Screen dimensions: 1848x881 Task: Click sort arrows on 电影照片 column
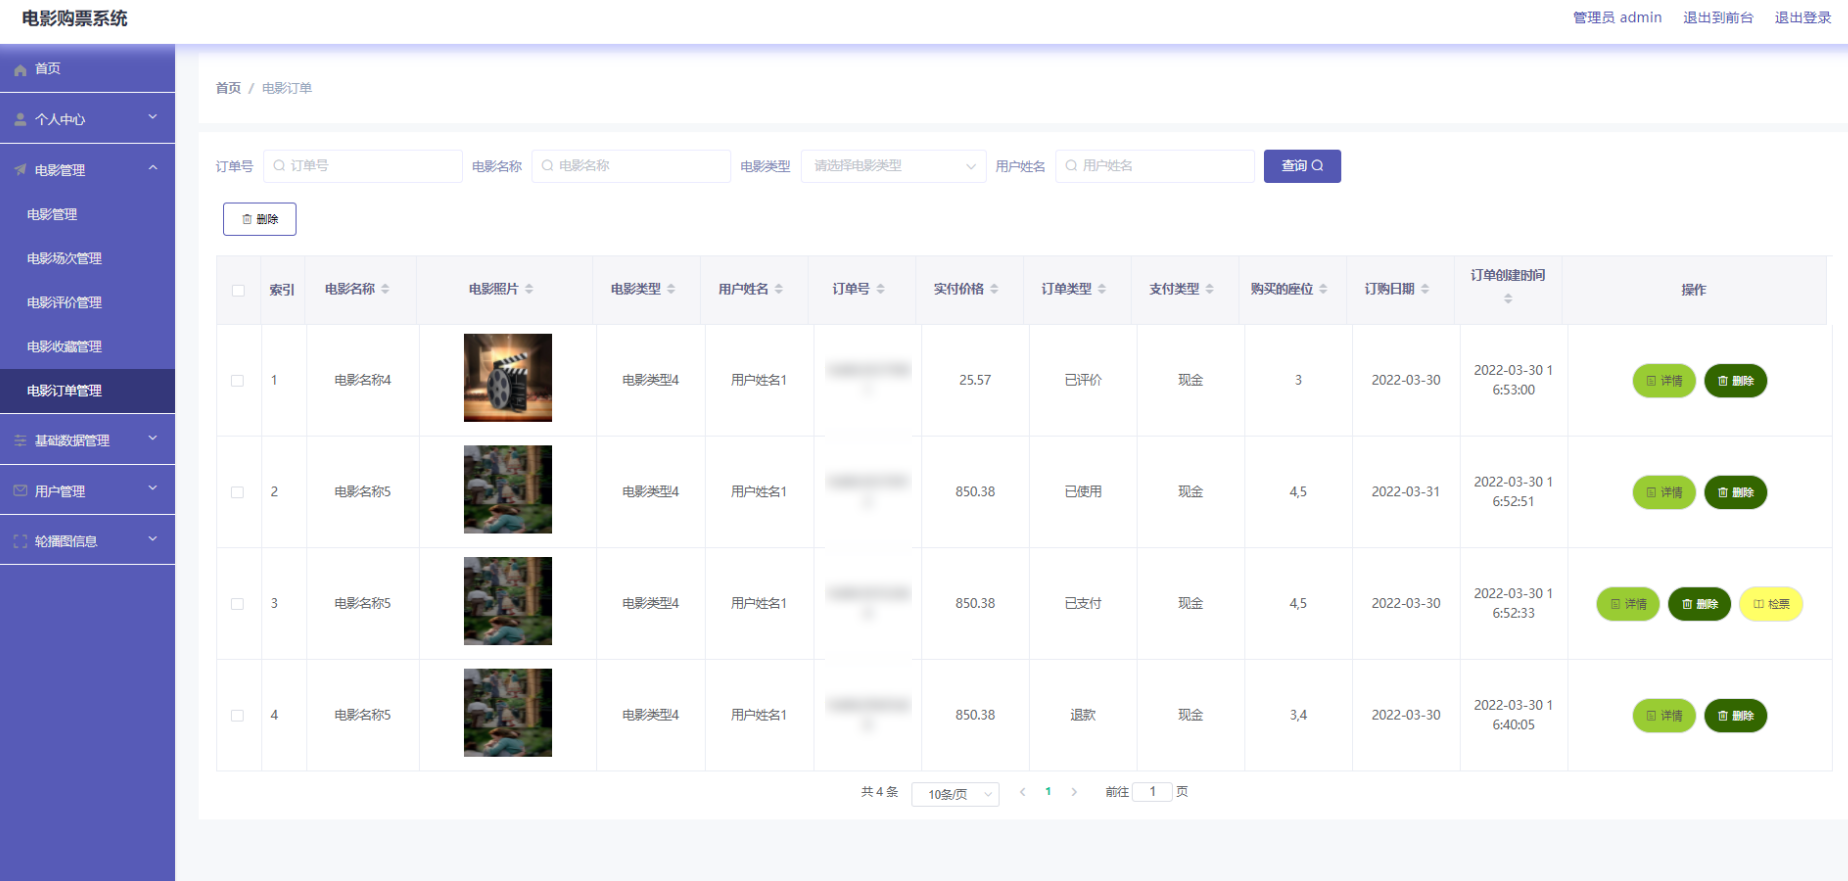[x=529, y=289]
